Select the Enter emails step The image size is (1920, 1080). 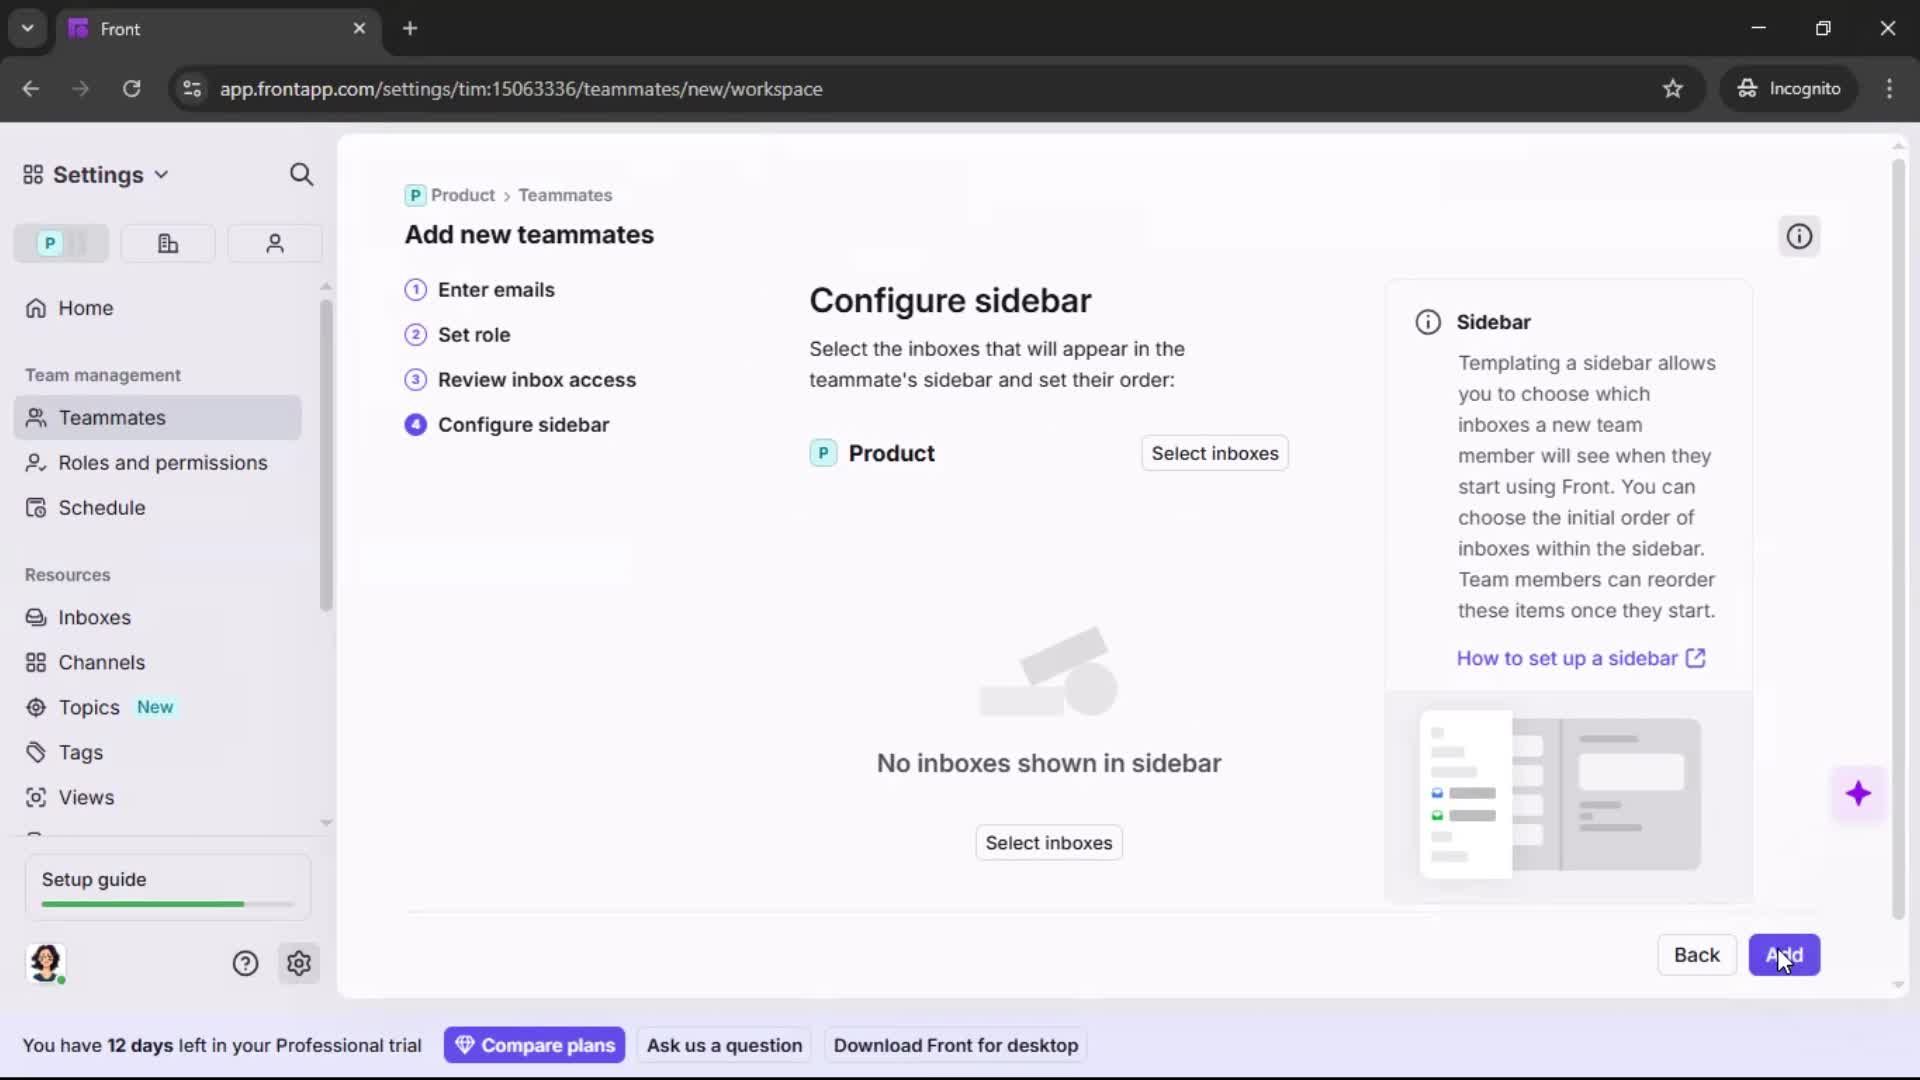[497, 290]
